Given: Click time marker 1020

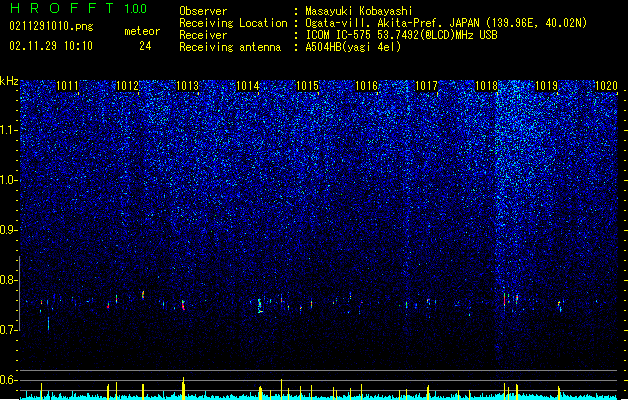Looking at the screenshot, I should point(606,86).
